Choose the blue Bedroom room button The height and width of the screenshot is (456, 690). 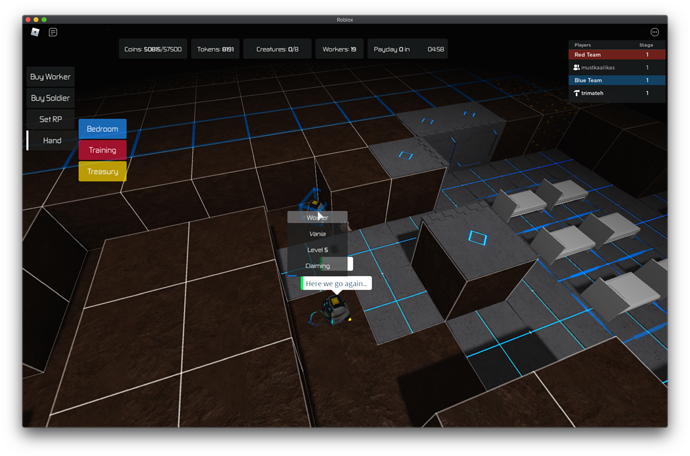click(x=103, y=129)
